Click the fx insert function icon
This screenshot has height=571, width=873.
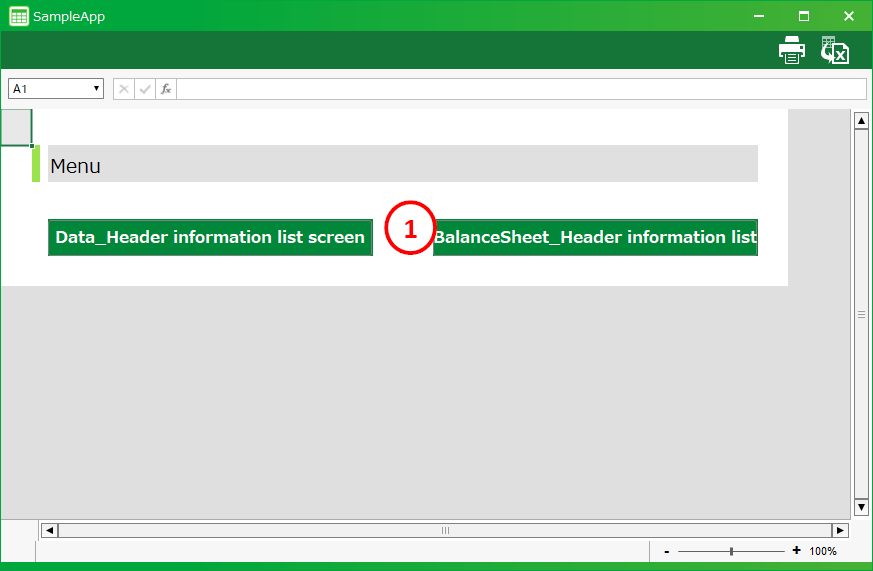pos(166,89)
